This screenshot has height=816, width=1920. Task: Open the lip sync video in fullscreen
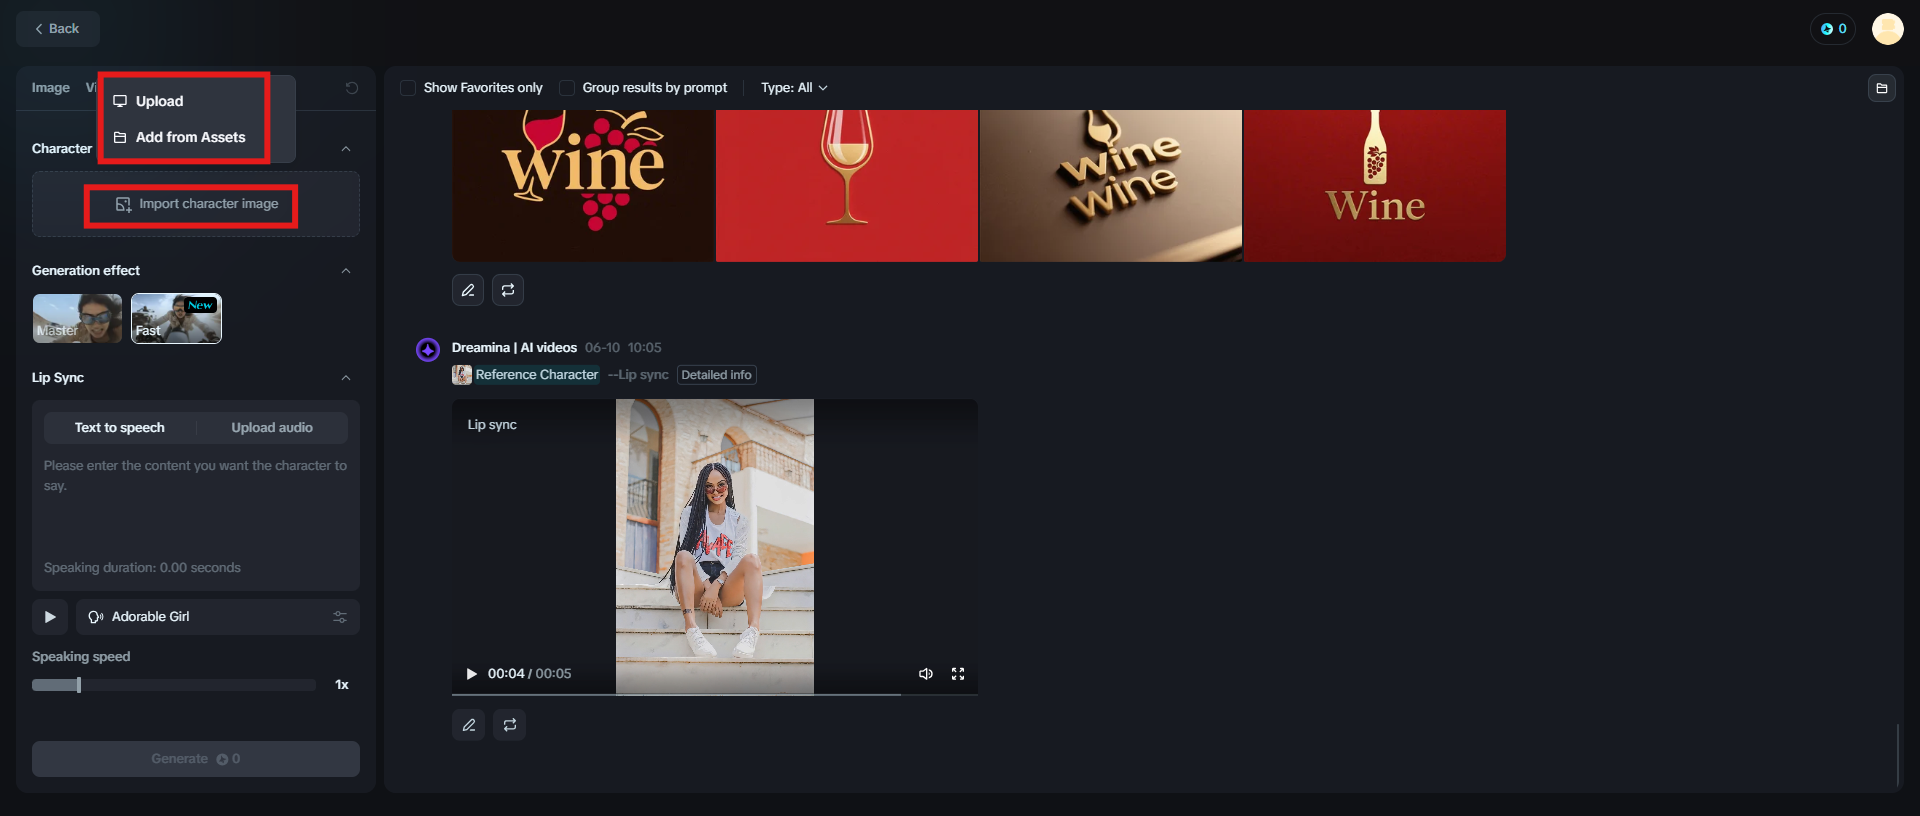(958, 674)
